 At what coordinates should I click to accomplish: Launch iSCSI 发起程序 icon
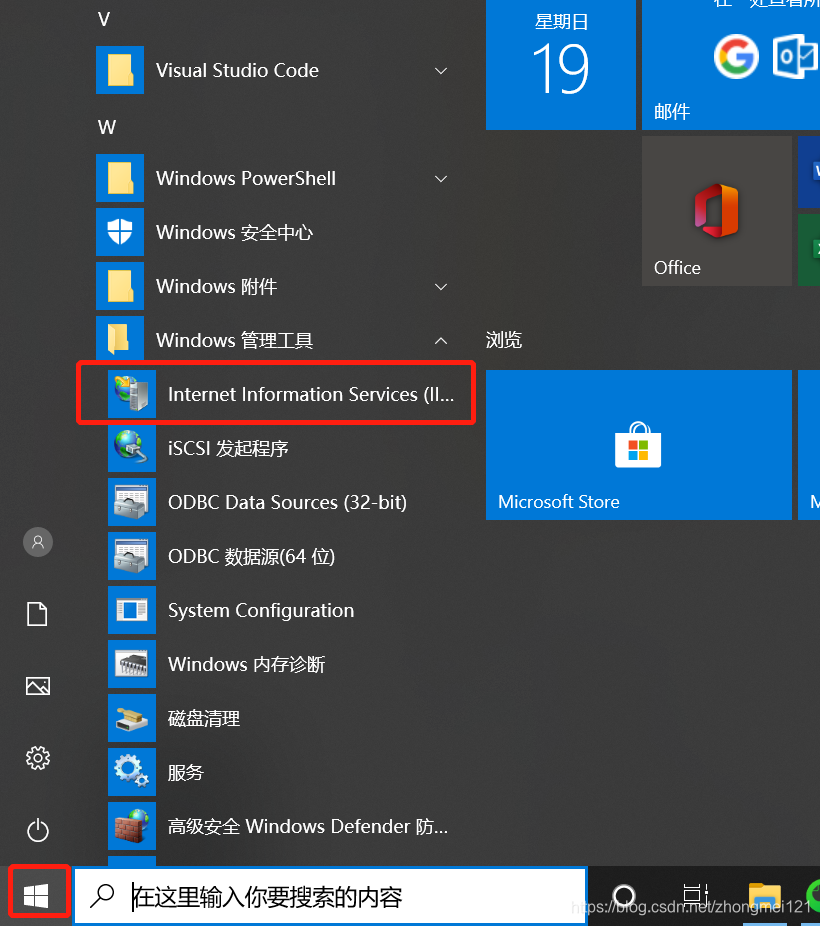[x=132, y=448]
